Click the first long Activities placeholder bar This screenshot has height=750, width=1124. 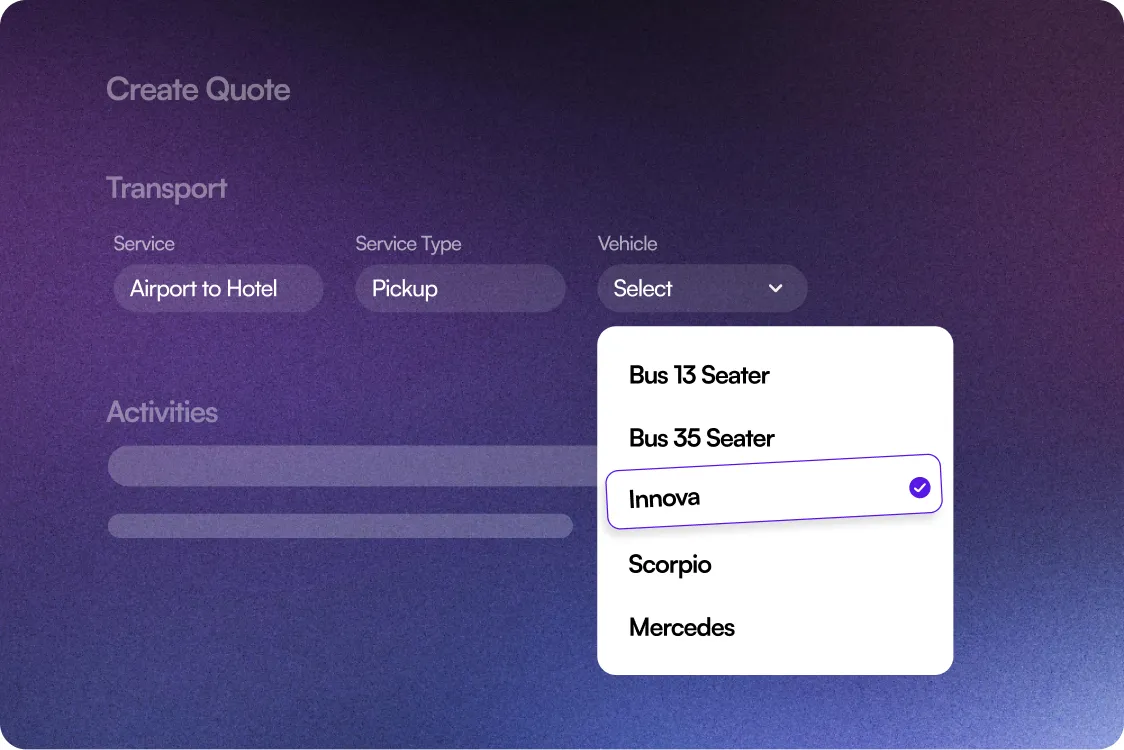(352, 466)
